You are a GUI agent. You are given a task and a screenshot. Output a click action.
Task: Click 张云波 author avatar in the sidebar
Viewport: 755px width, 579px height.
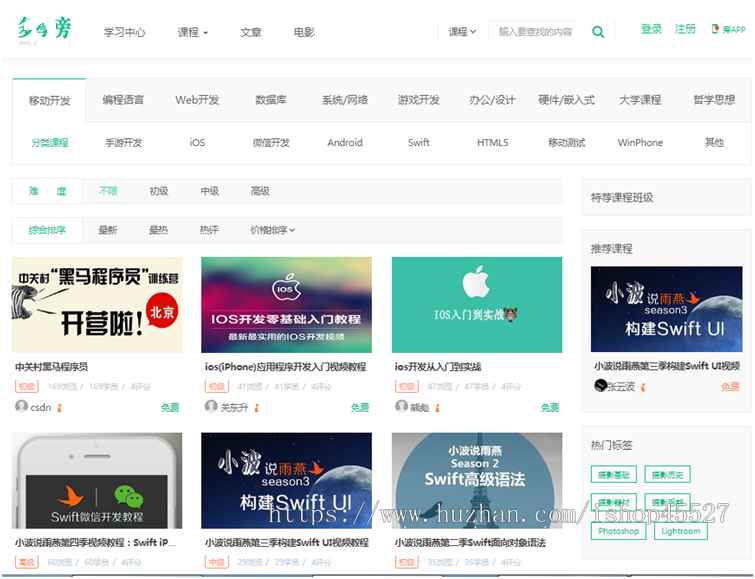click(600, 385)
